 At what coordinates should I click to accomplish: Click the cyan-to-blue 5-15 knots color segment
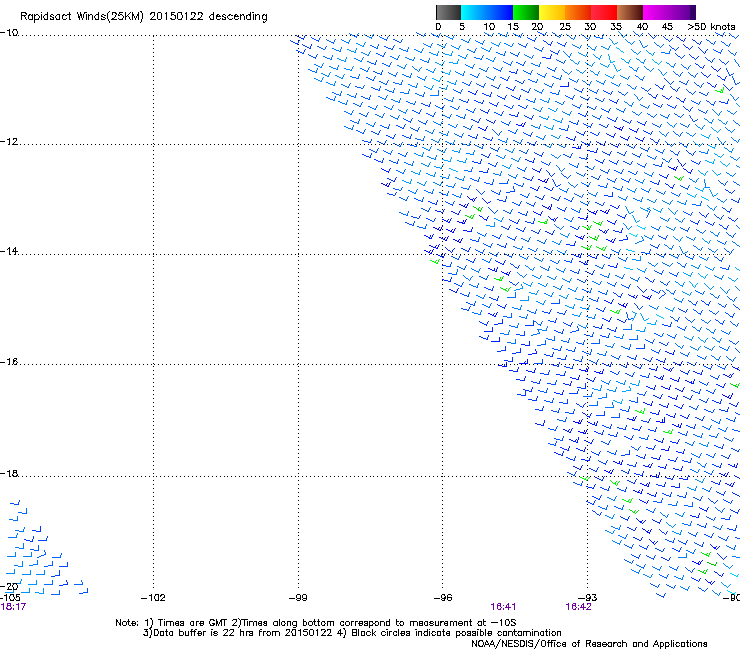pos(487,12)
